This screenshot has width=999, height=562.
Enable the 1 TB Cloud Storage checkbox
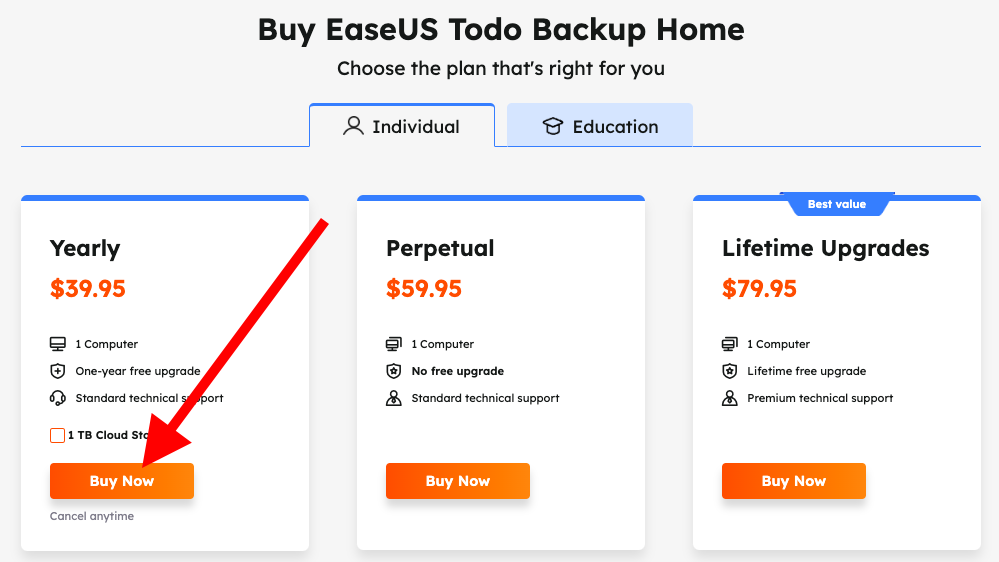click(58, 435)
